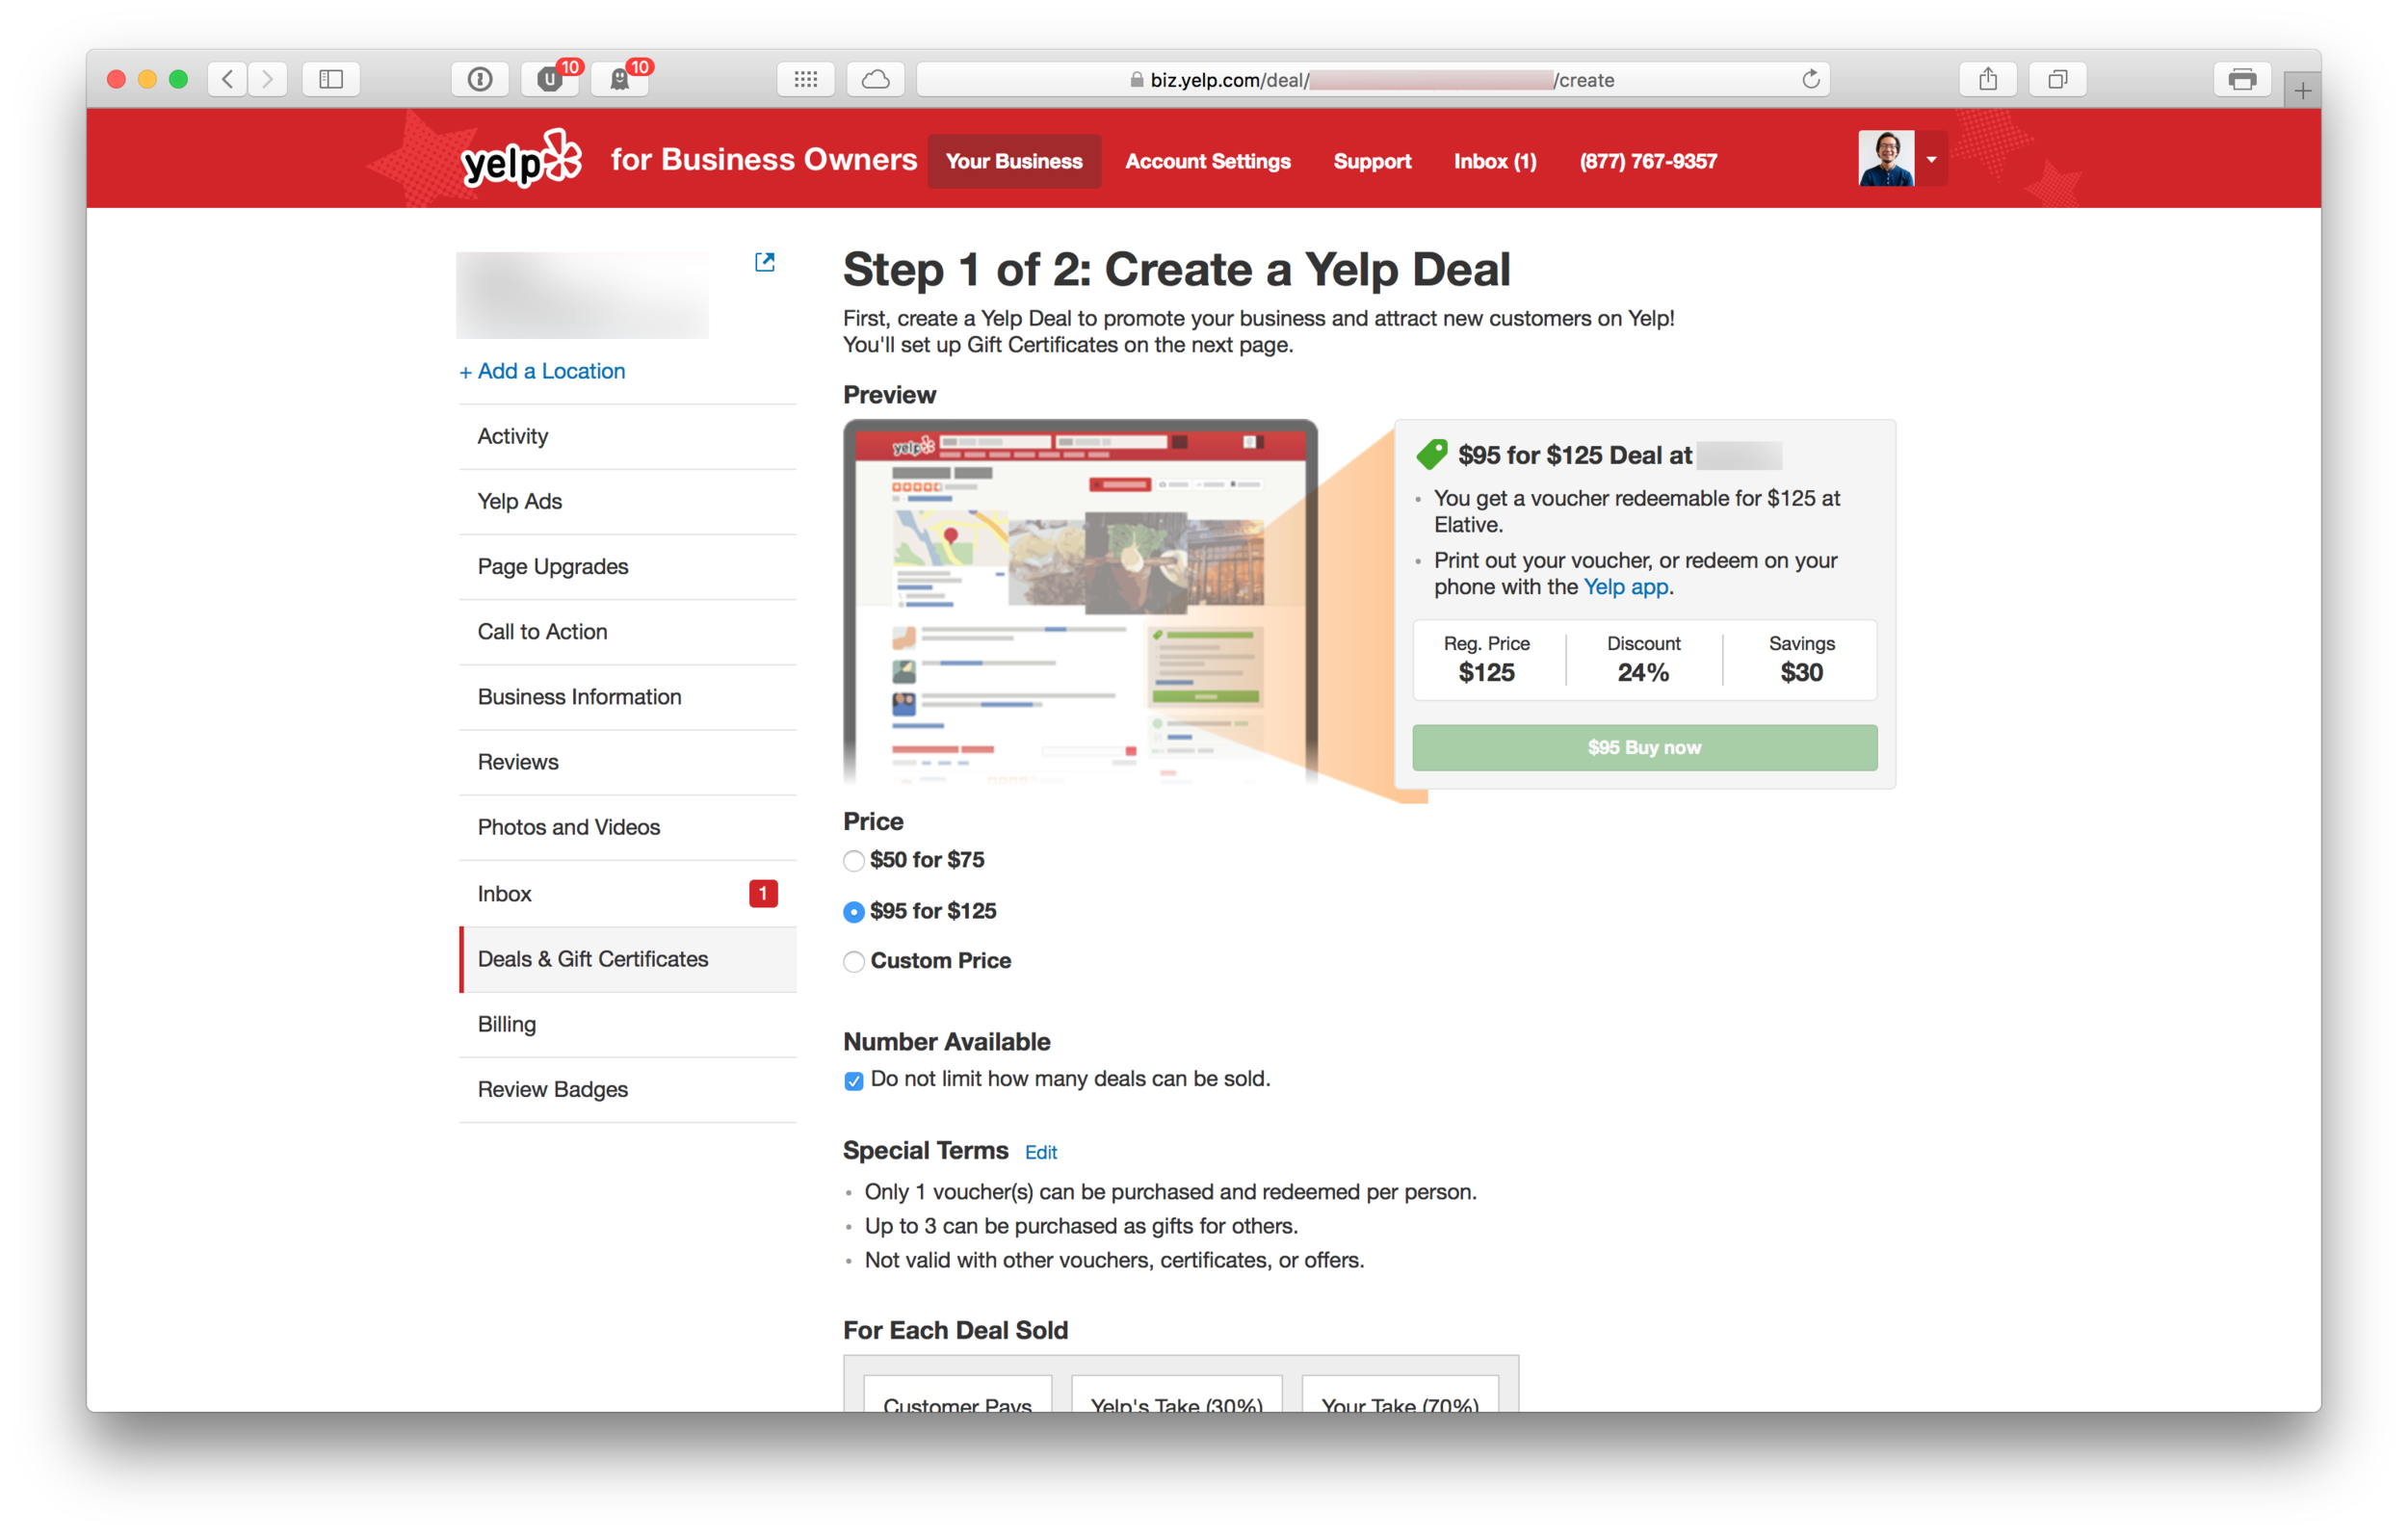This screenshot has height=1536, width=2408.
Task: Open Page Upgrades in the sidebar
Action: click(x=628, y=566)
